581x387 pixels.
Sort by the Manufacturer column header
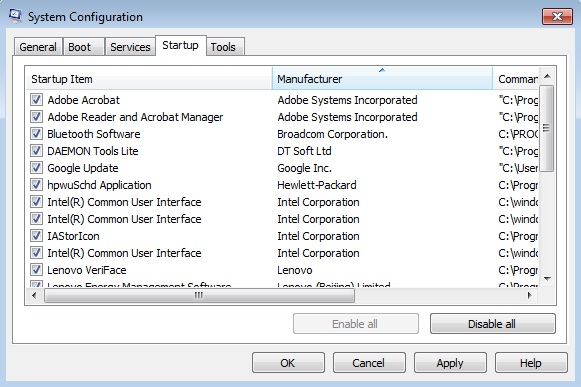coord(382,79)
